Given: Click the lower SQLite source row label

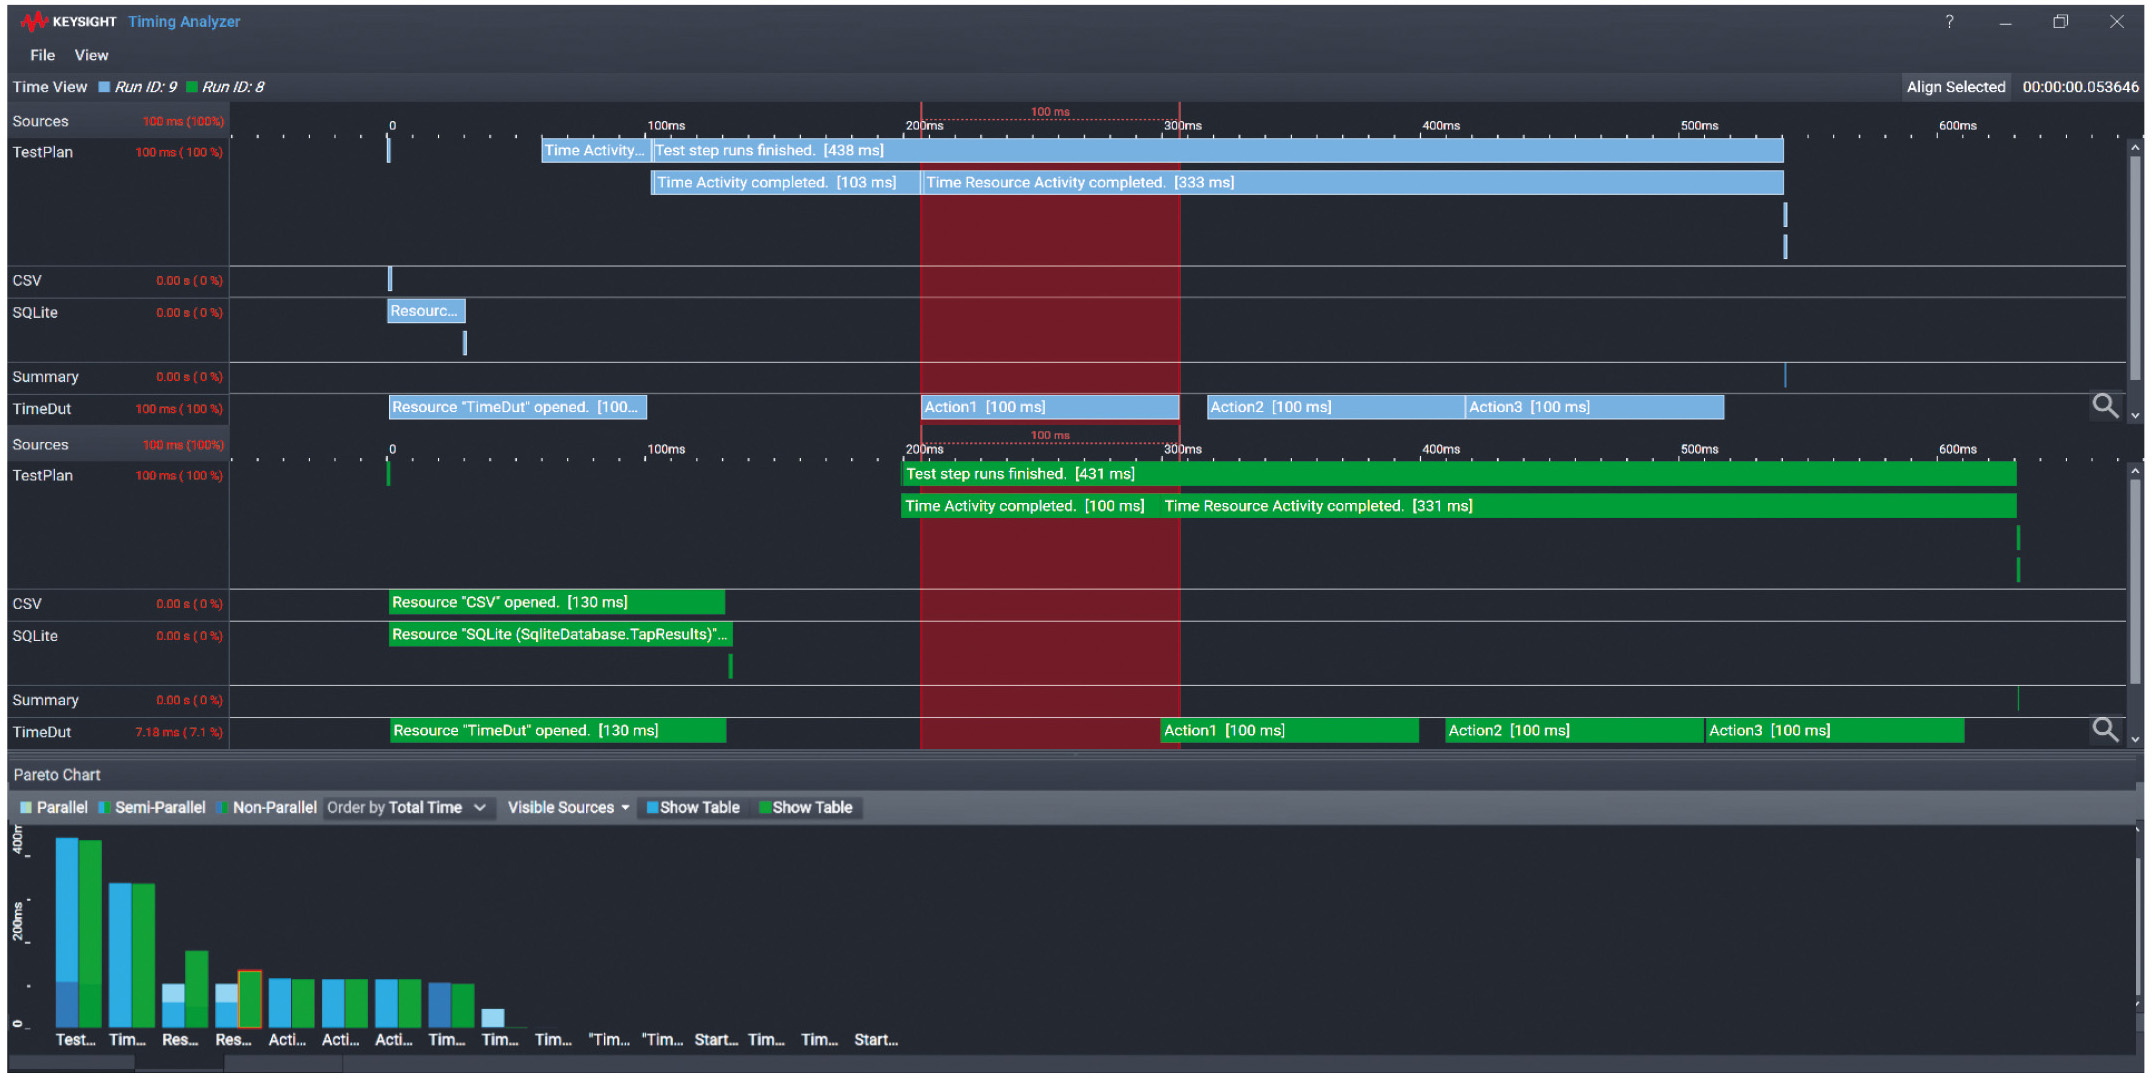Looking at the screenshot, I should pos(35,636).
